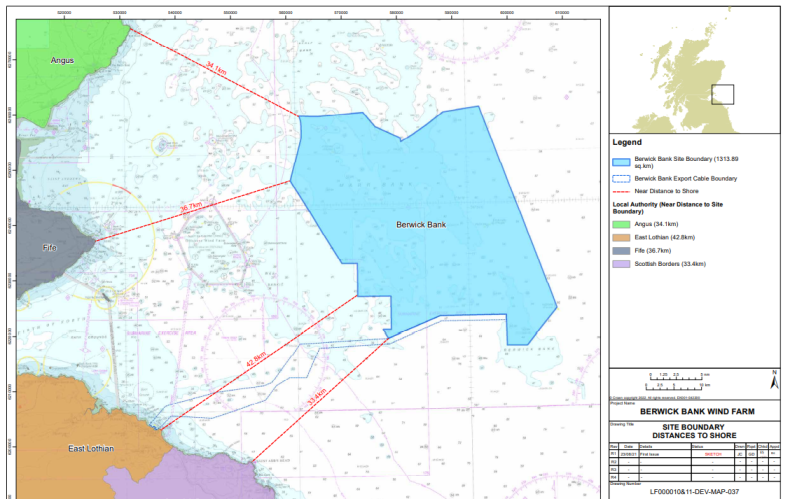Viewport: 790px width, 499px height.
Task: Click the red SKETCH status cell
Action: click(x=713, y=453)
